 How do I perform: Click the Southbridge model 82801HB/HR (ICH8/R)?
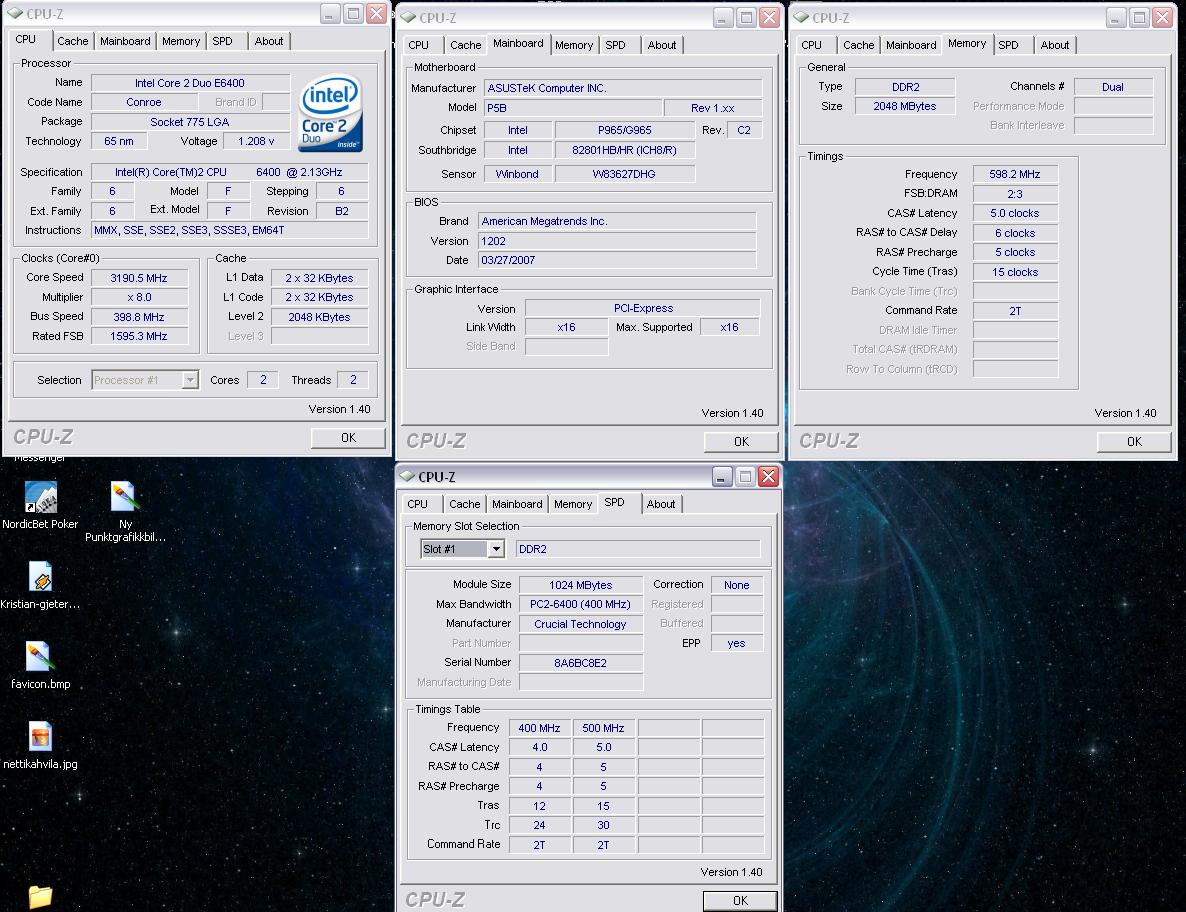[x=624, y=150]
